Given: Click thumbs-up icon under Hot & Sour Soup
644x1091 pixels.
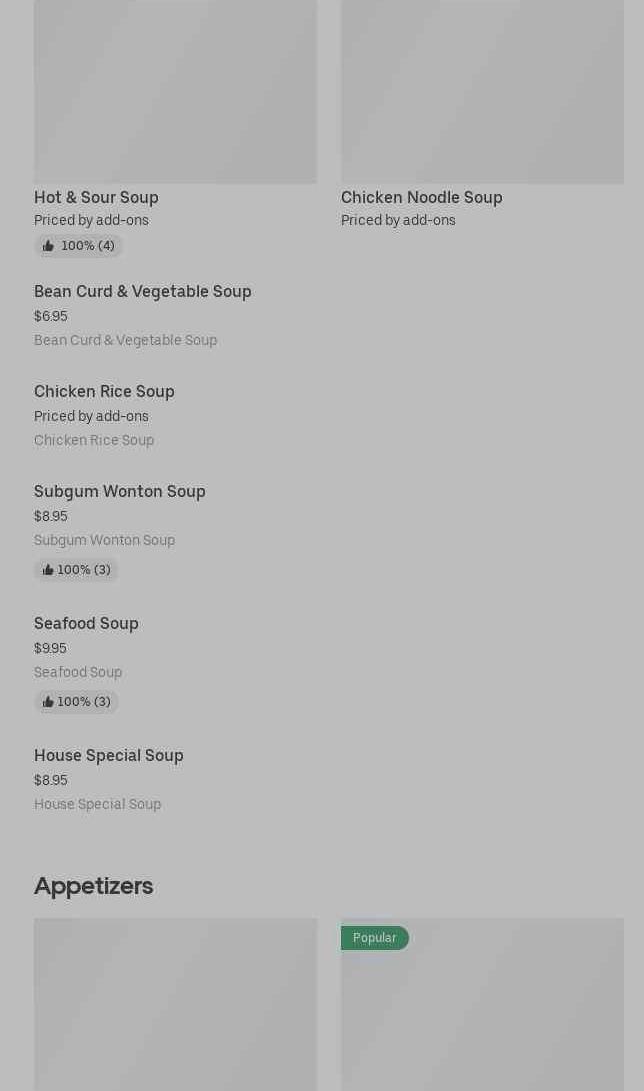Looking at the screenshot, I should tap(48, 246).
